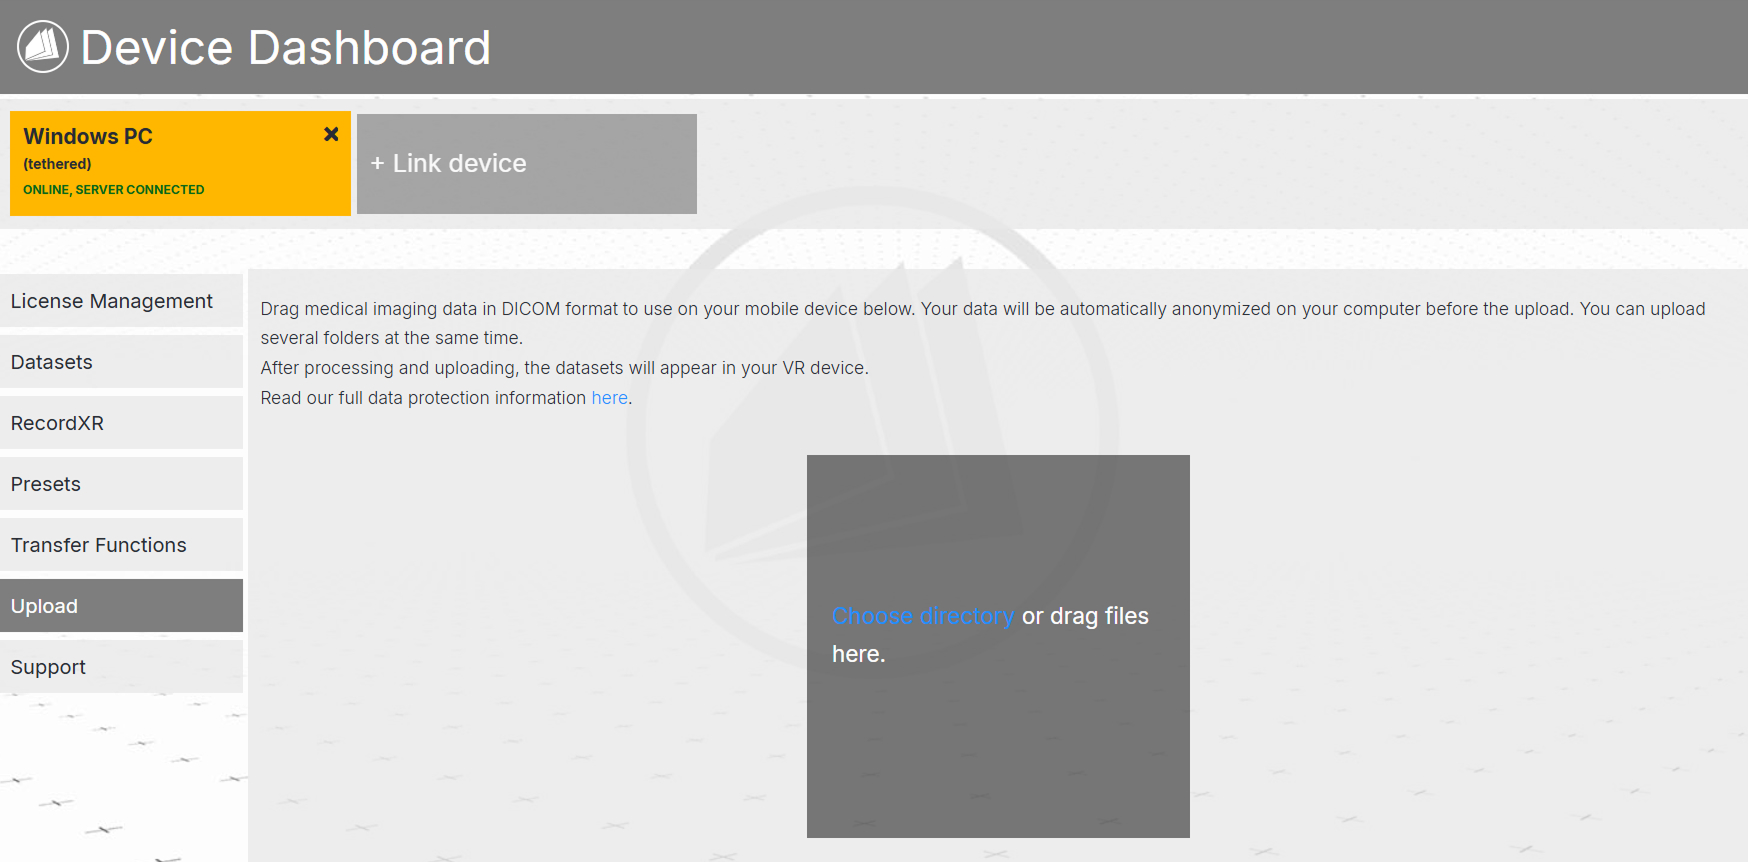This screenshot has width=1748, height=862.
Task: Click the Choose directory link
Action: pos(922,616)
